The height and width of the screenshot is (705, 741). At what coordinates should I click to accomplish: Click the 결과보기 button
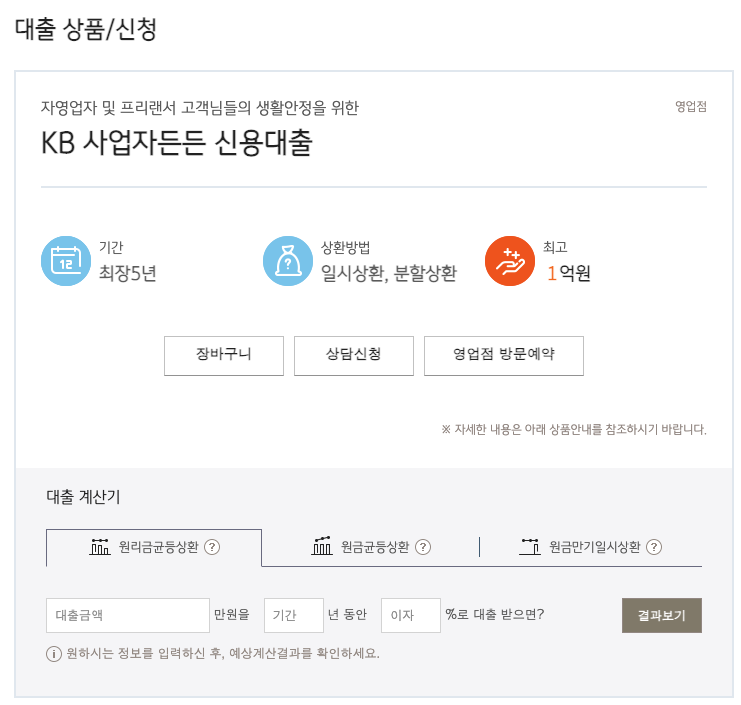[x=662, y=615]
